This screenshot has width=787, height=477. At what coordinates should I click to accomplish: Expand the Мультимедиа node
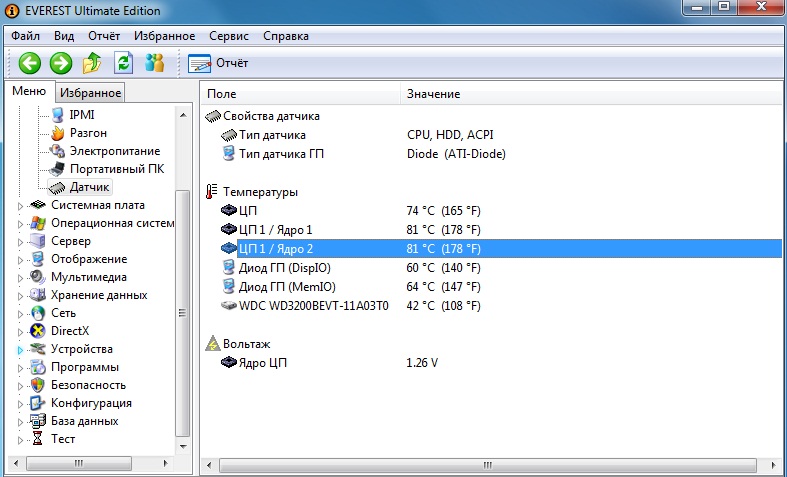pos(20,278)
